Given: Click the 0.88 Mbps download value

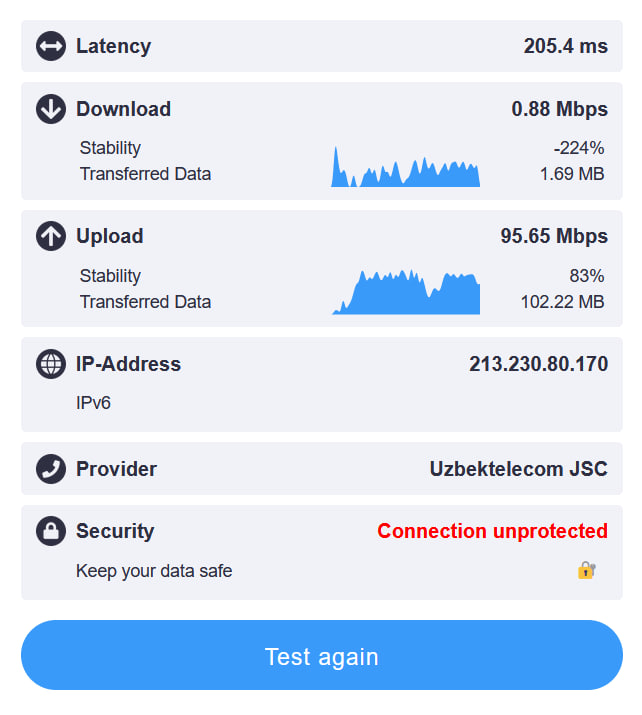Looking at the screenshot, I should 559,109.
